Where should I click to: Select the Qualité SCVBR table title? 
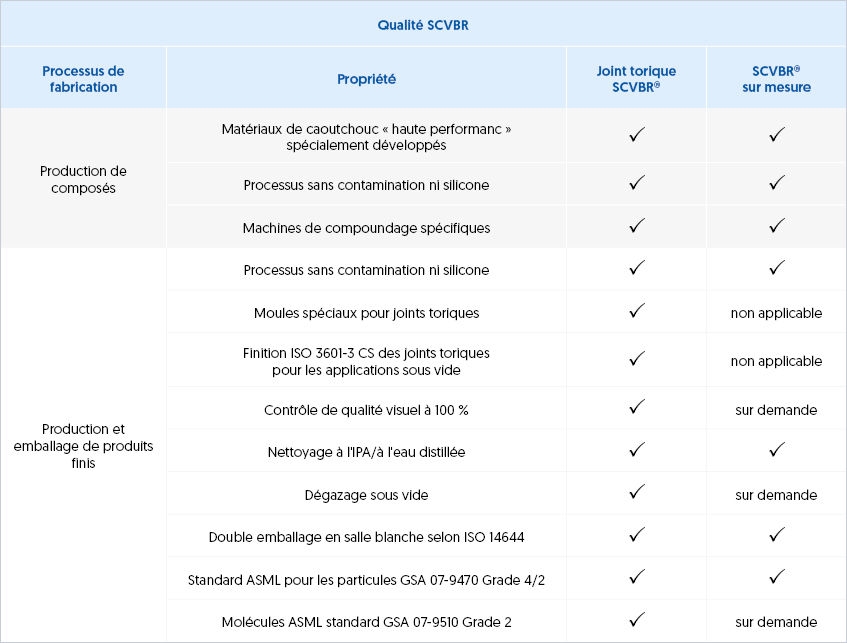point(423,25)
